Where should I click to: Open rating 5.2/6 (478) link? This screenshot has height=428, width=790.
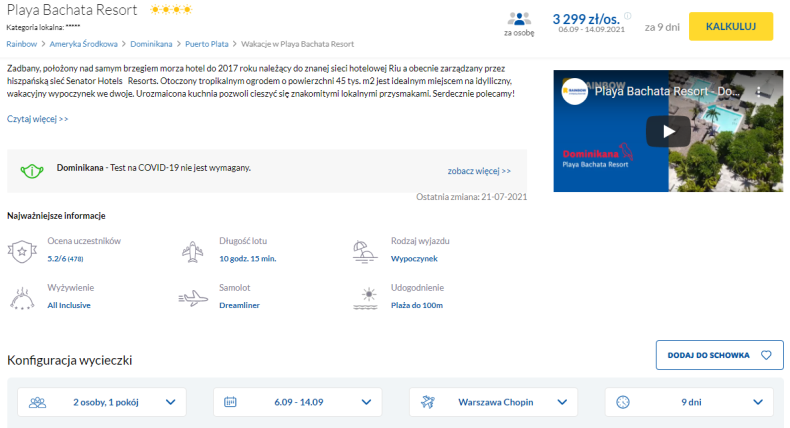pyautogui.click(x=65, y=259)
